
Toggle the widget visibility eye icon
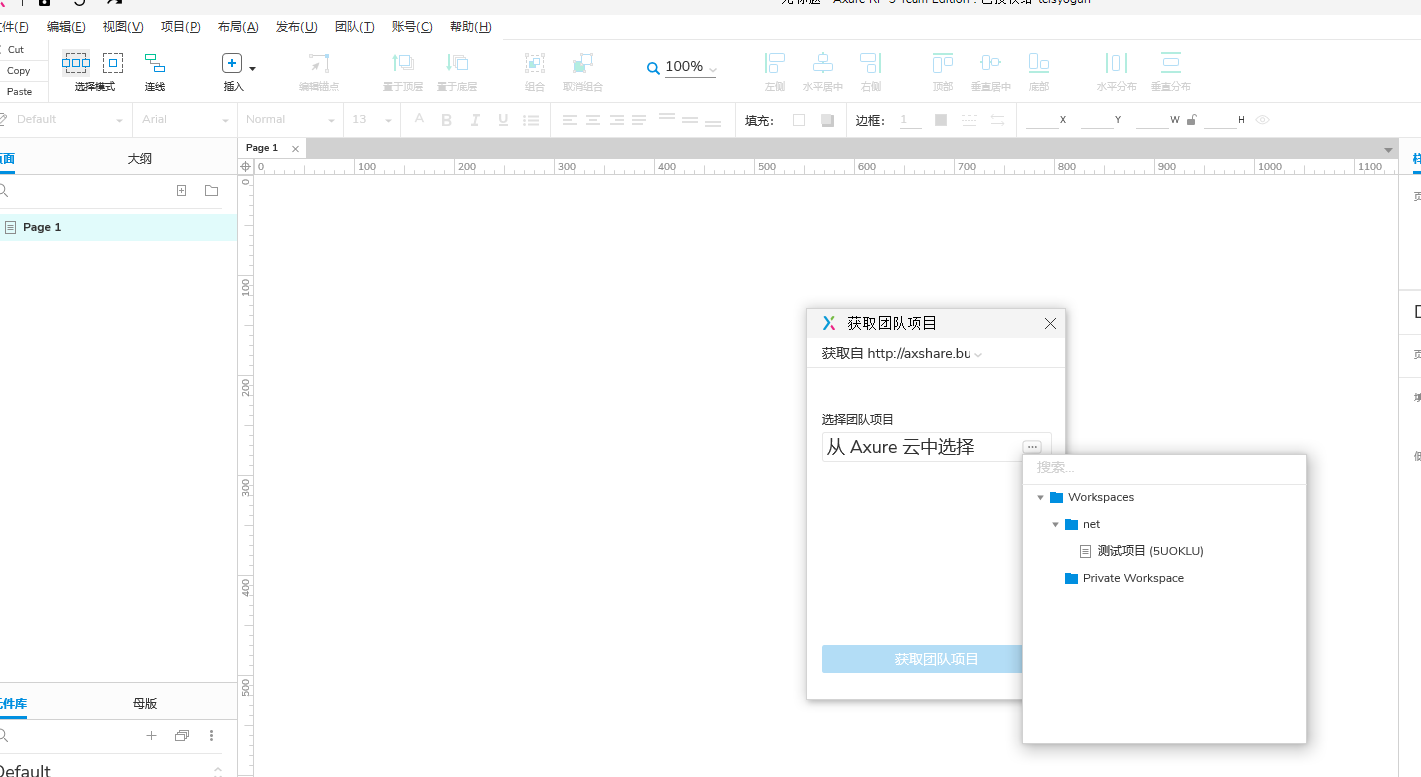point(1263,120)
